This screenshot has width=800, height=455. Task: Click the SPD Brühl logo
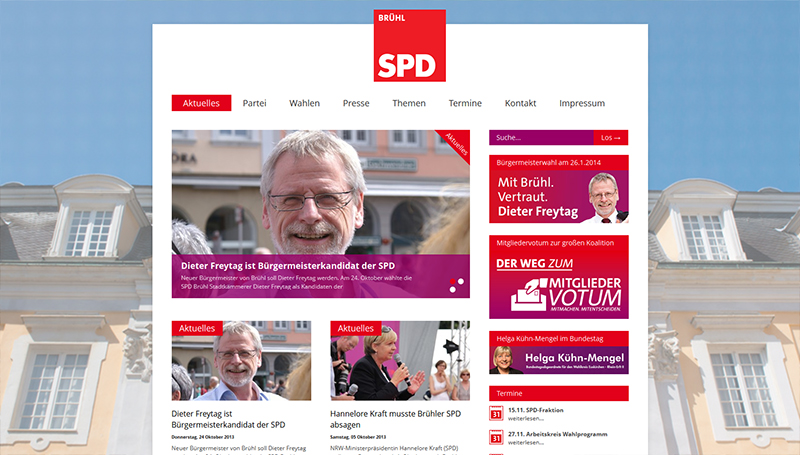(x=409, y=45)
